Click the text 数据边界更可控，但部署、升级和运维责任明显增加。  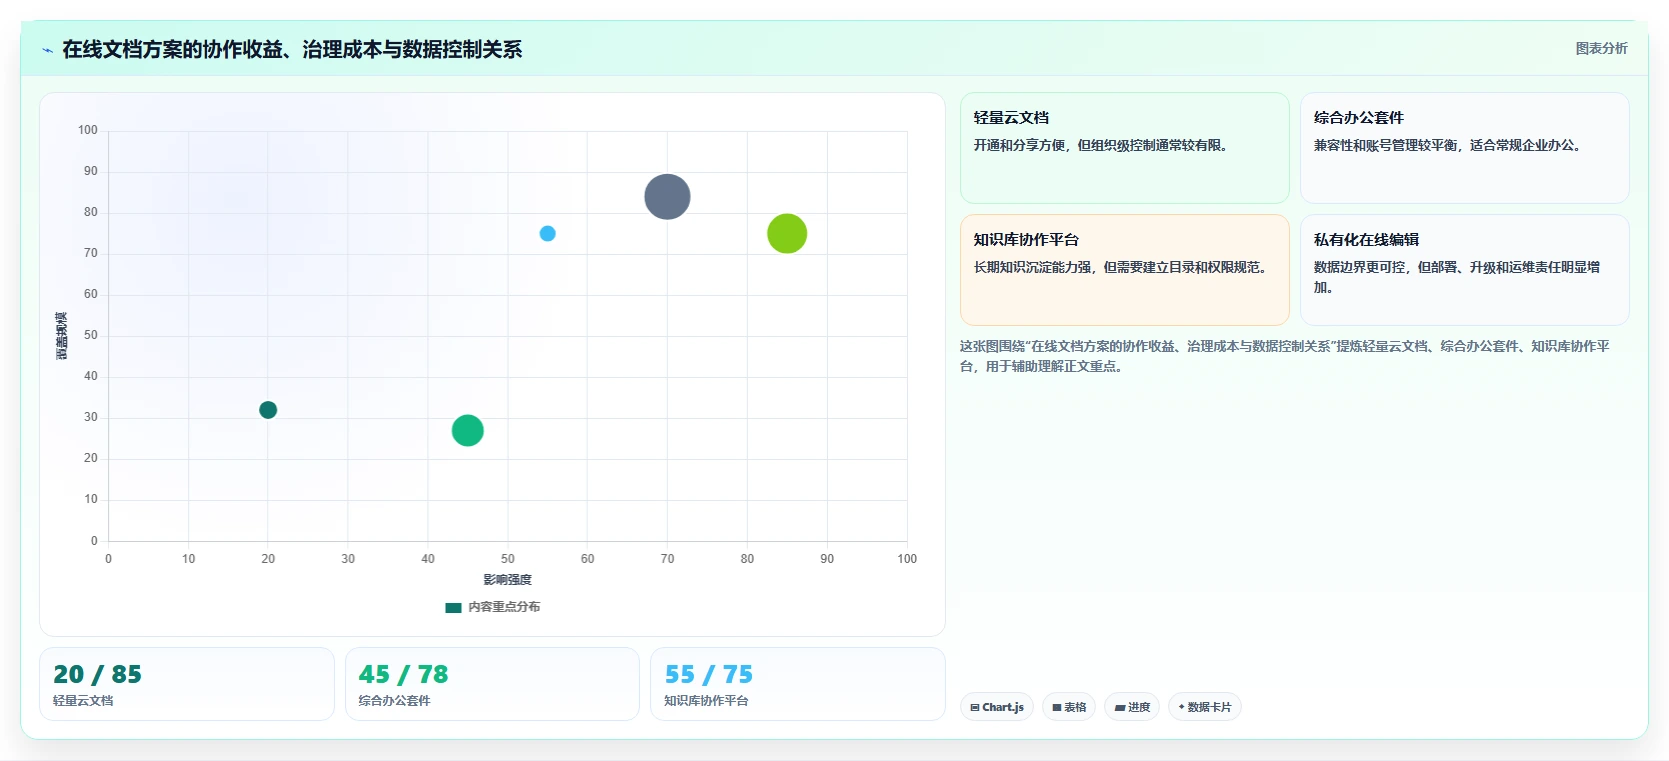(x=1457, y=277)
